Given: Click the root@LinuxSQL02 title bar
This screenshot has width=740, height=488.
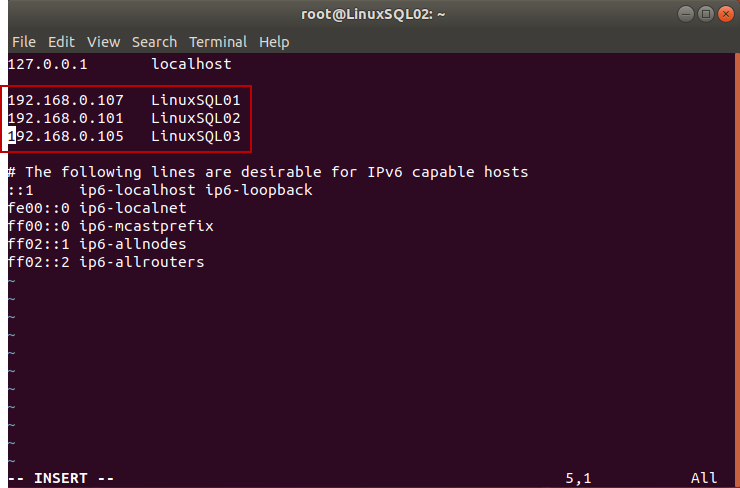Looking at the screenshot, I should point(369,14).
